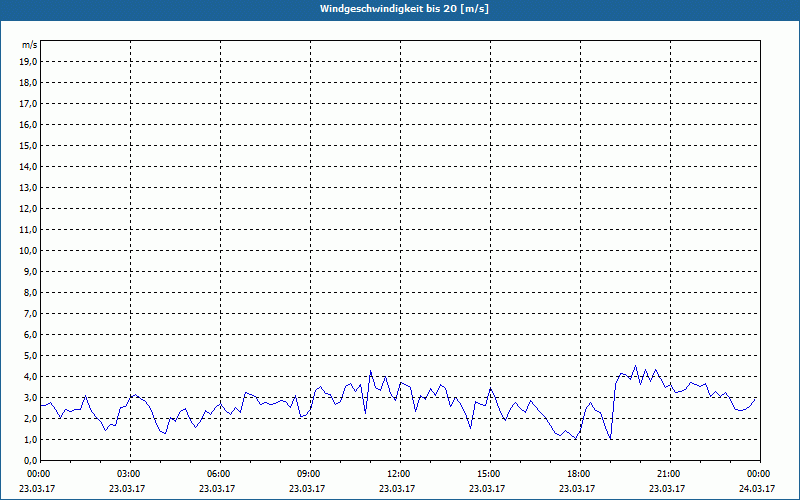This screenshot has width=800, height=500.
Task: Click the 15,0 y-axis value
Action: point(28,145)
